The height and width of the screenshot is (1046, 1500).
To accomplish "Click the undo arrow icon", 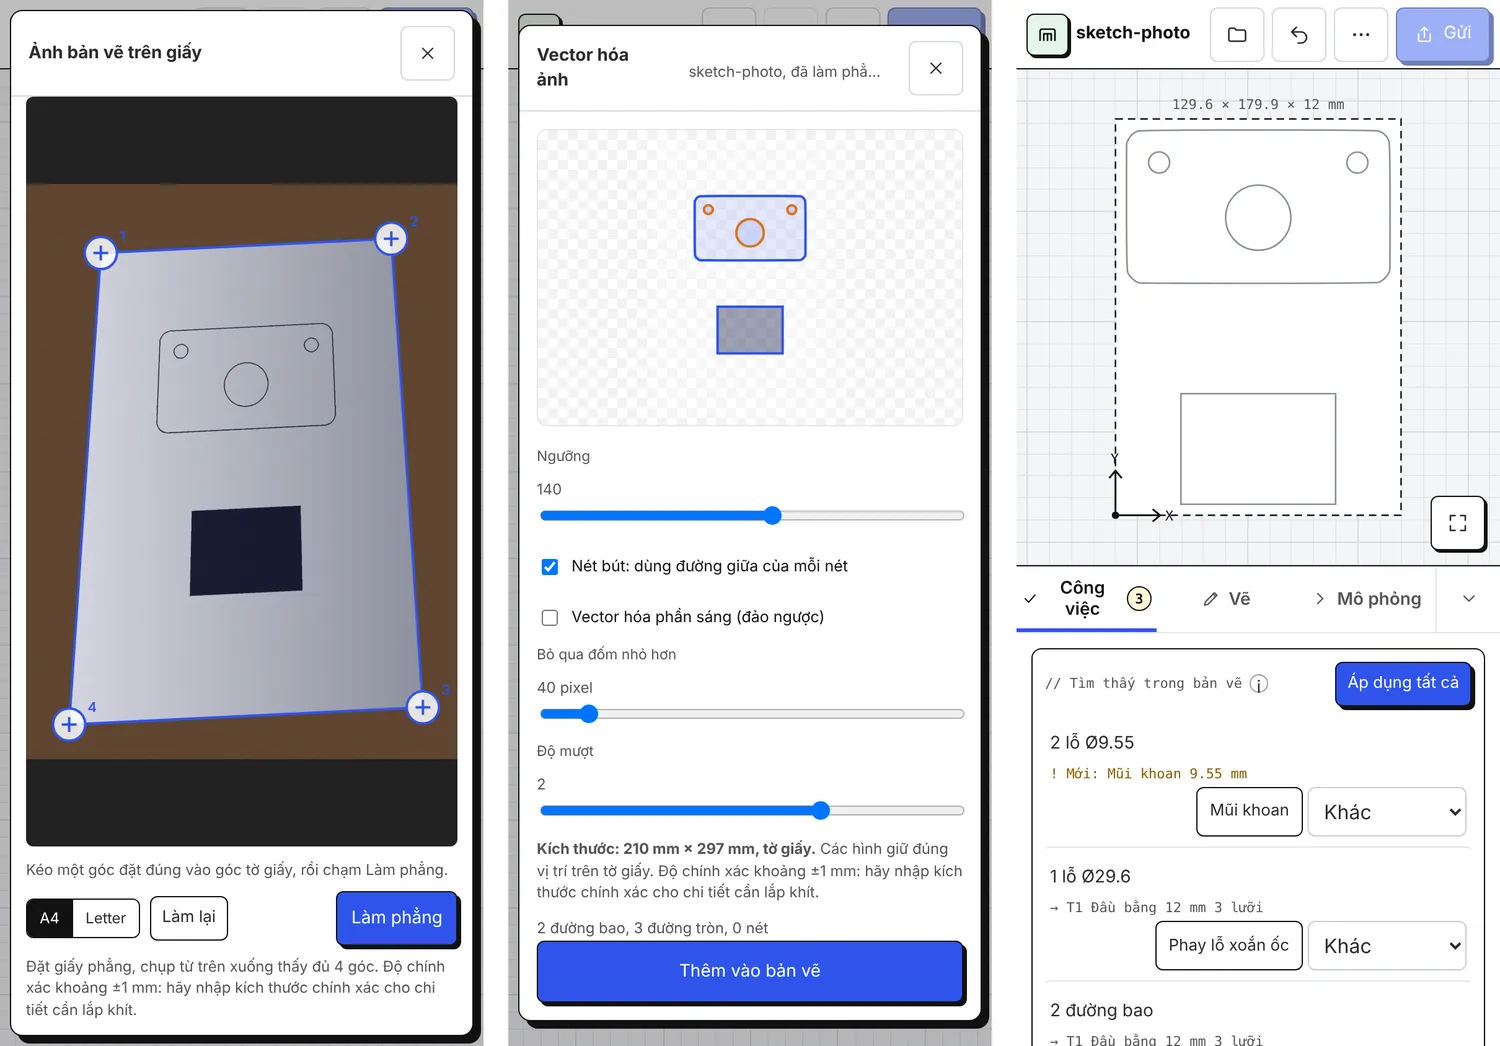I will (x=1299, y=35).
